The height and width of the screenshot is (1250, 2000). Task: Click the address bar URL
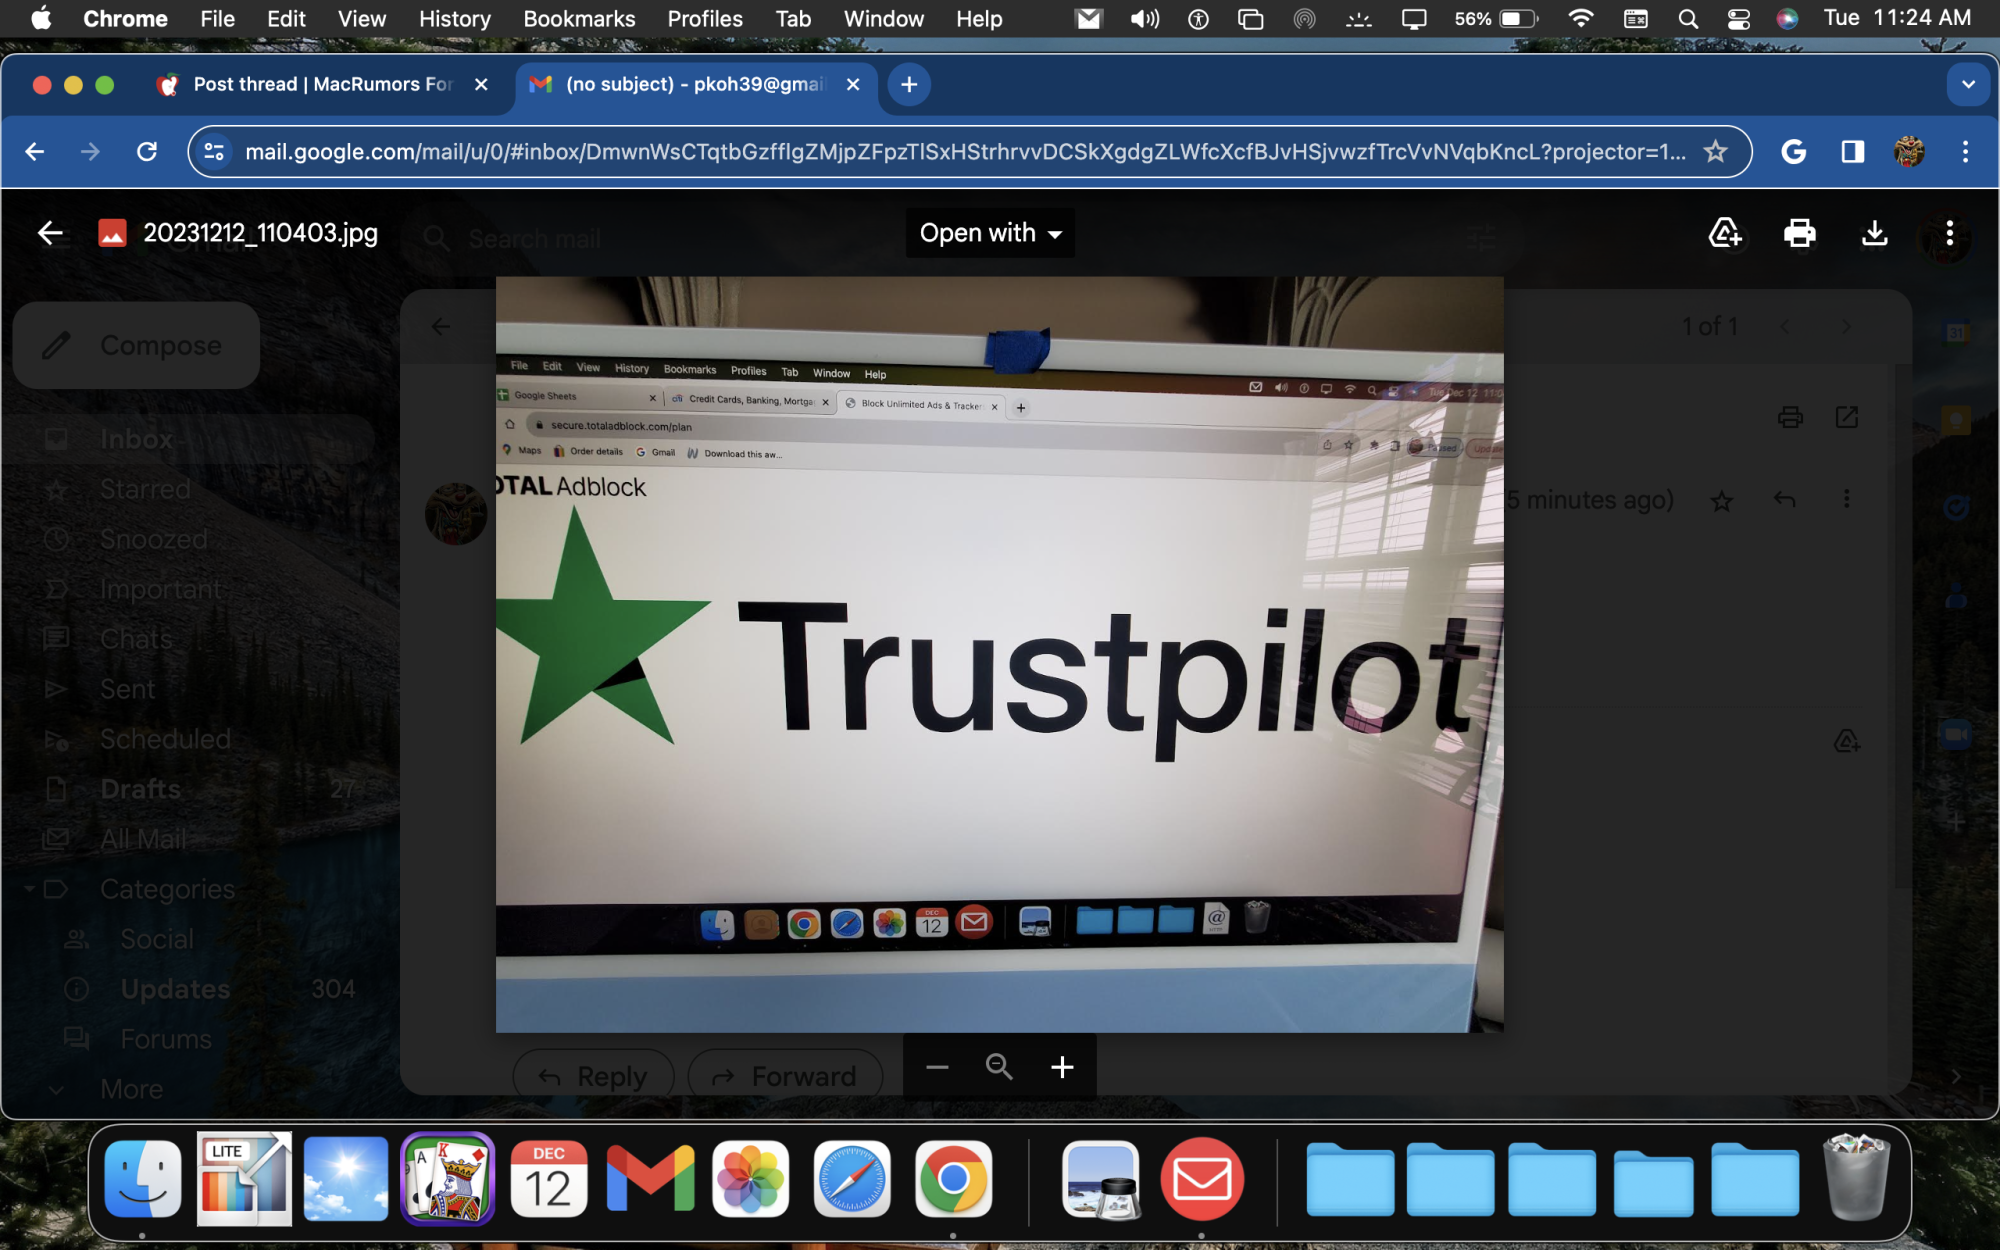[964, 151]
